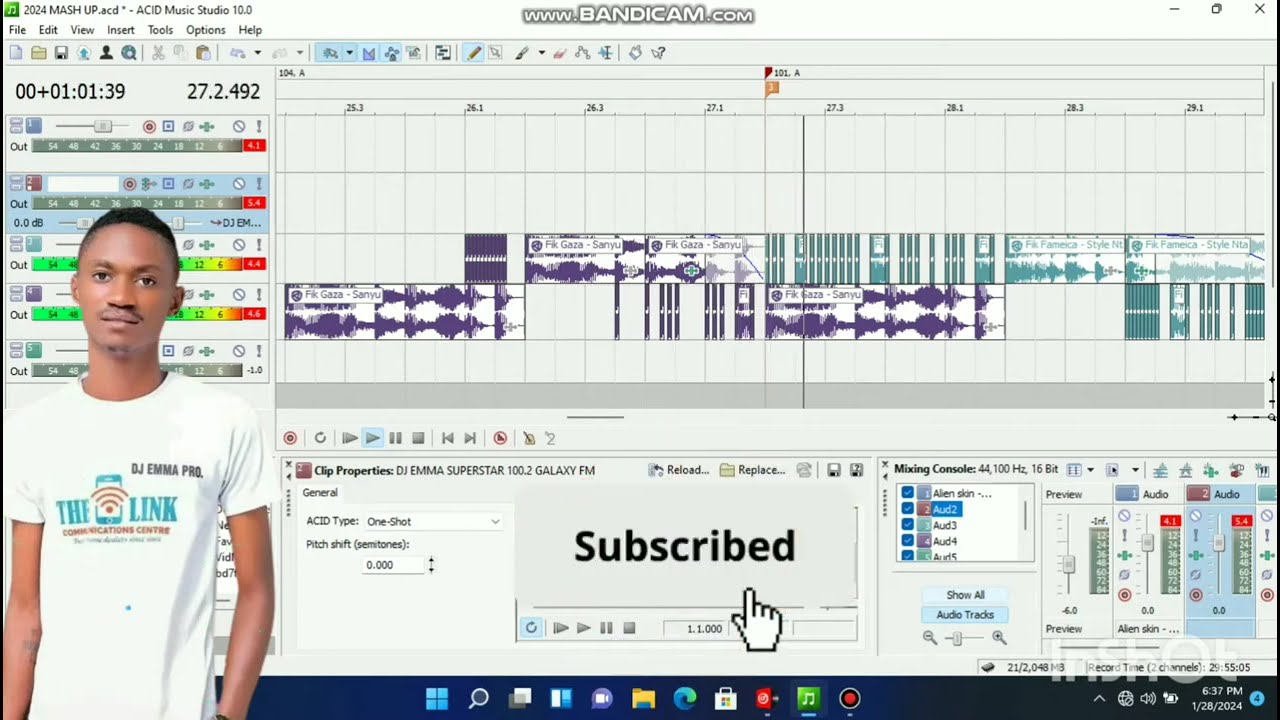Save project with the floppy disk icon
Screen dimensions: 1280x720
coord(62,53)
